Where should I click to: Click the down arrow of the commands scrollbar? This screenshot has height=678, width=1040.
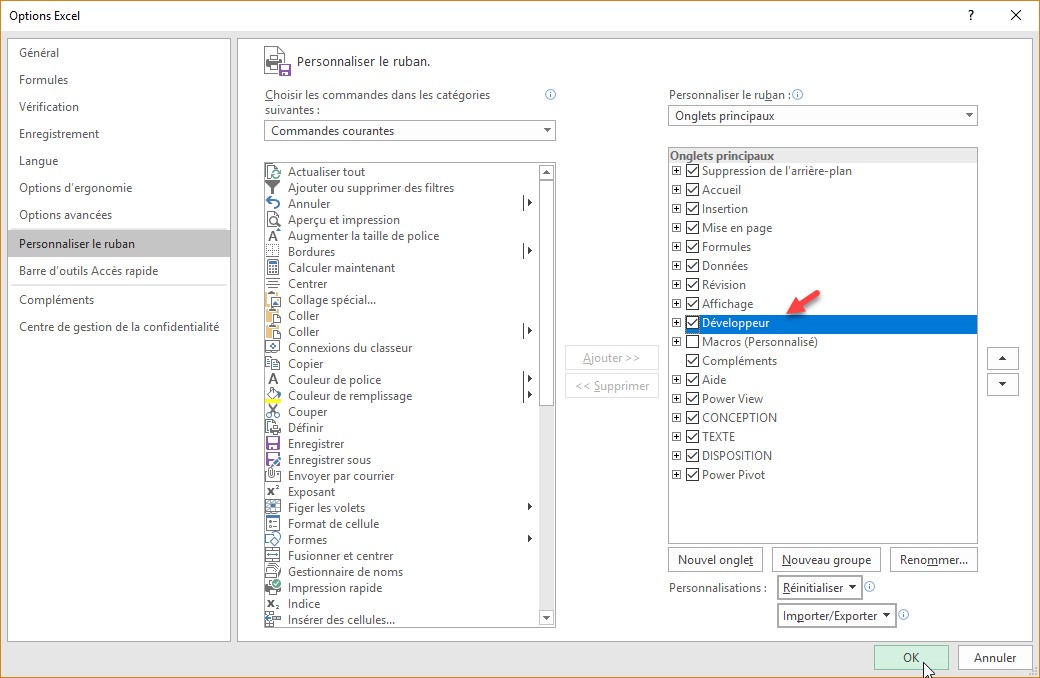[x=547, y=620]
